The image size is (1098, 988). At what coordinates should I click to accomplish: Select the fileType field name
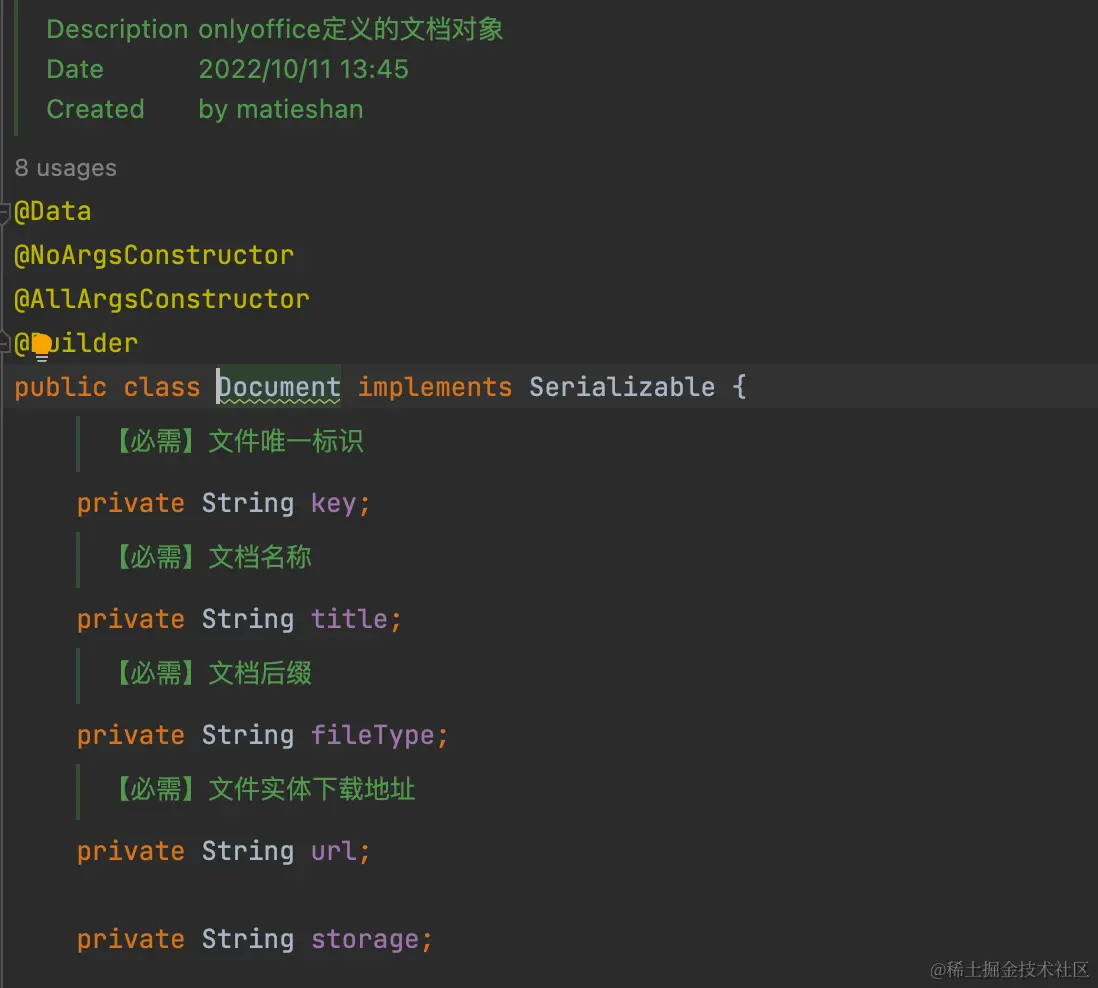[373, 735]
